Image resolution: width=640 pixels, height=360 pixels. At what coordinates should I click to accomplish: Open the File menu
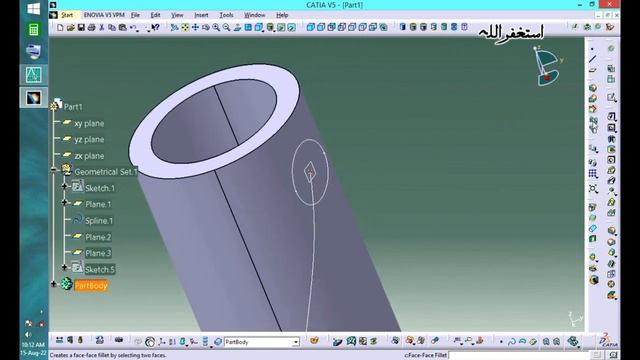click(x=135, y=15)
